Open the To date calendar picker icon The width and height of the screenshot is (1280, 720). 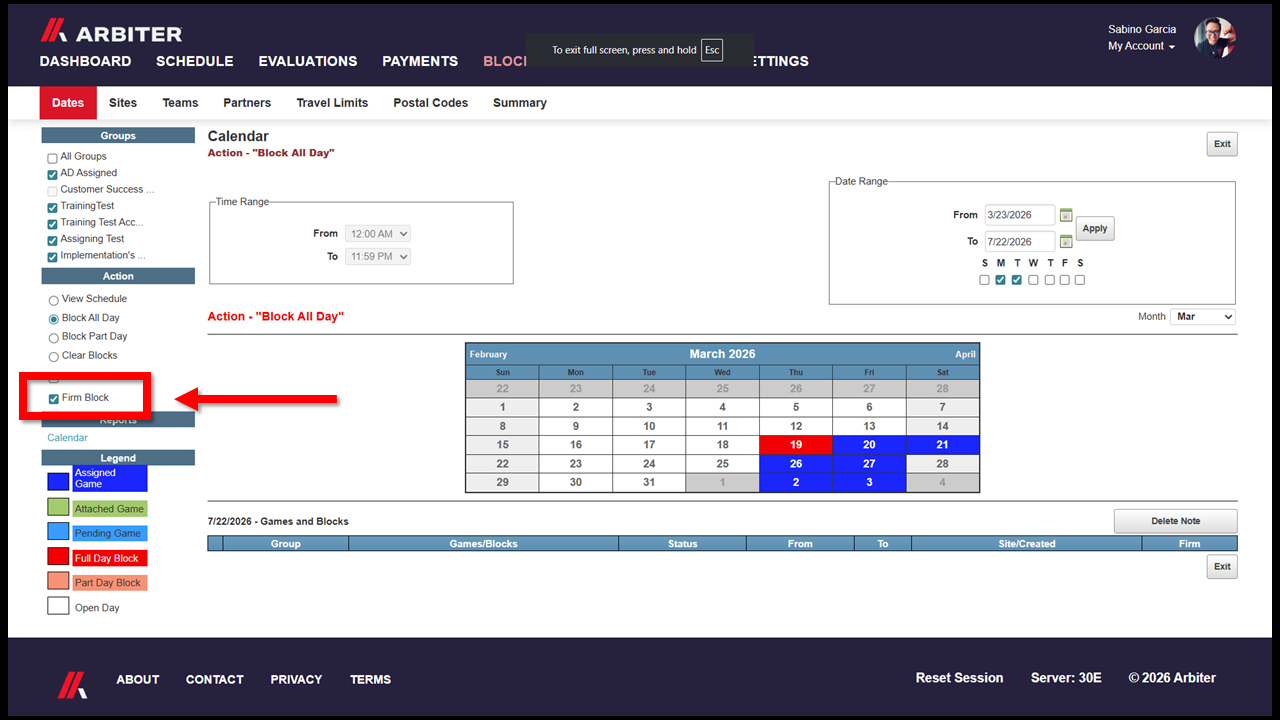pos(1066,241)
